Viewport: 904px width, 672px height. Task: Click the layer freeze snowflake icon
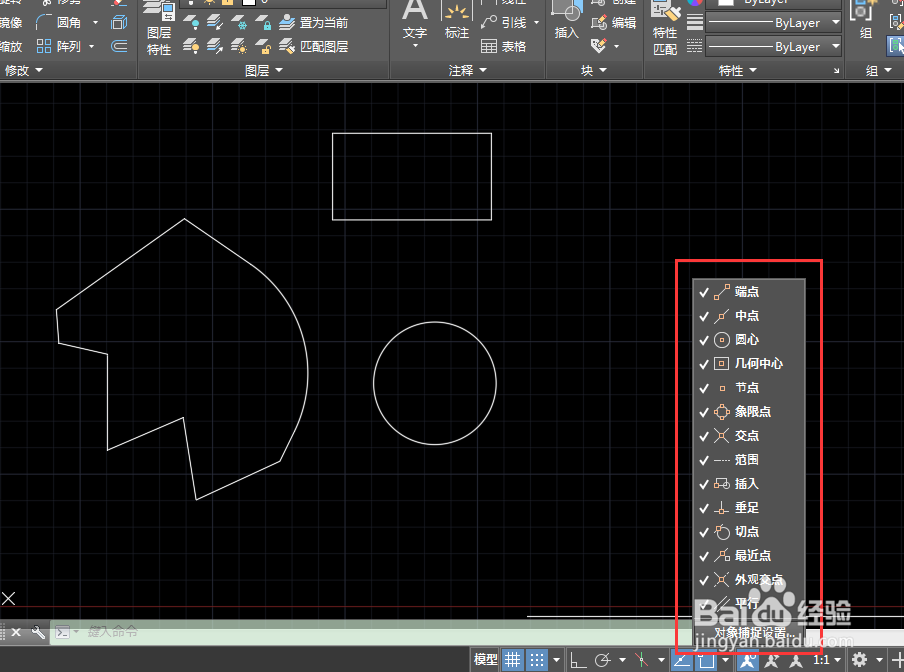click(x=239, y=22)
